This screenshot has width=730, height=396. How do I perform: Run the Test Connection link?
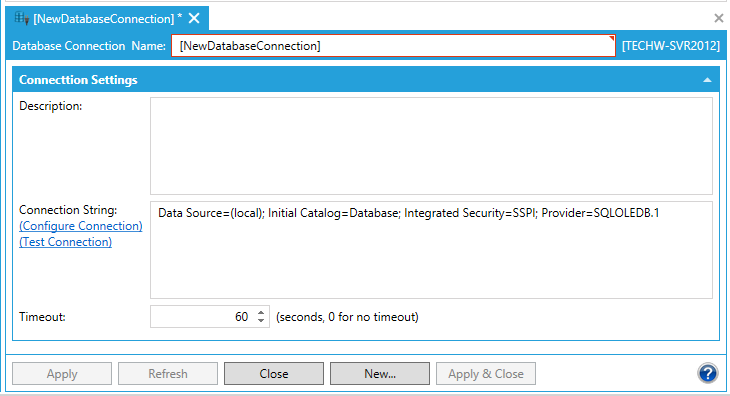click(65, 242)
